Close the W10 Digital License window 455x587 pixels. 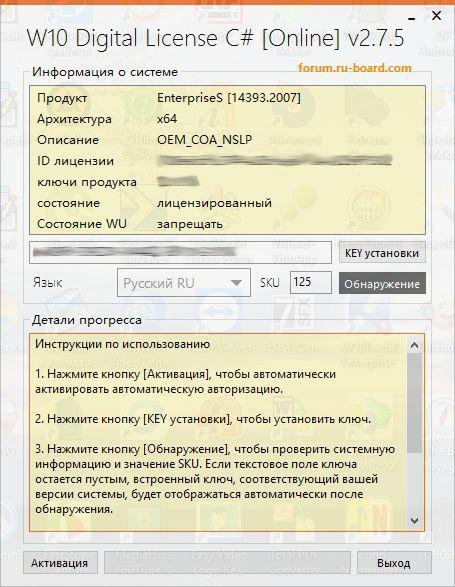click(x=436, y=16)
